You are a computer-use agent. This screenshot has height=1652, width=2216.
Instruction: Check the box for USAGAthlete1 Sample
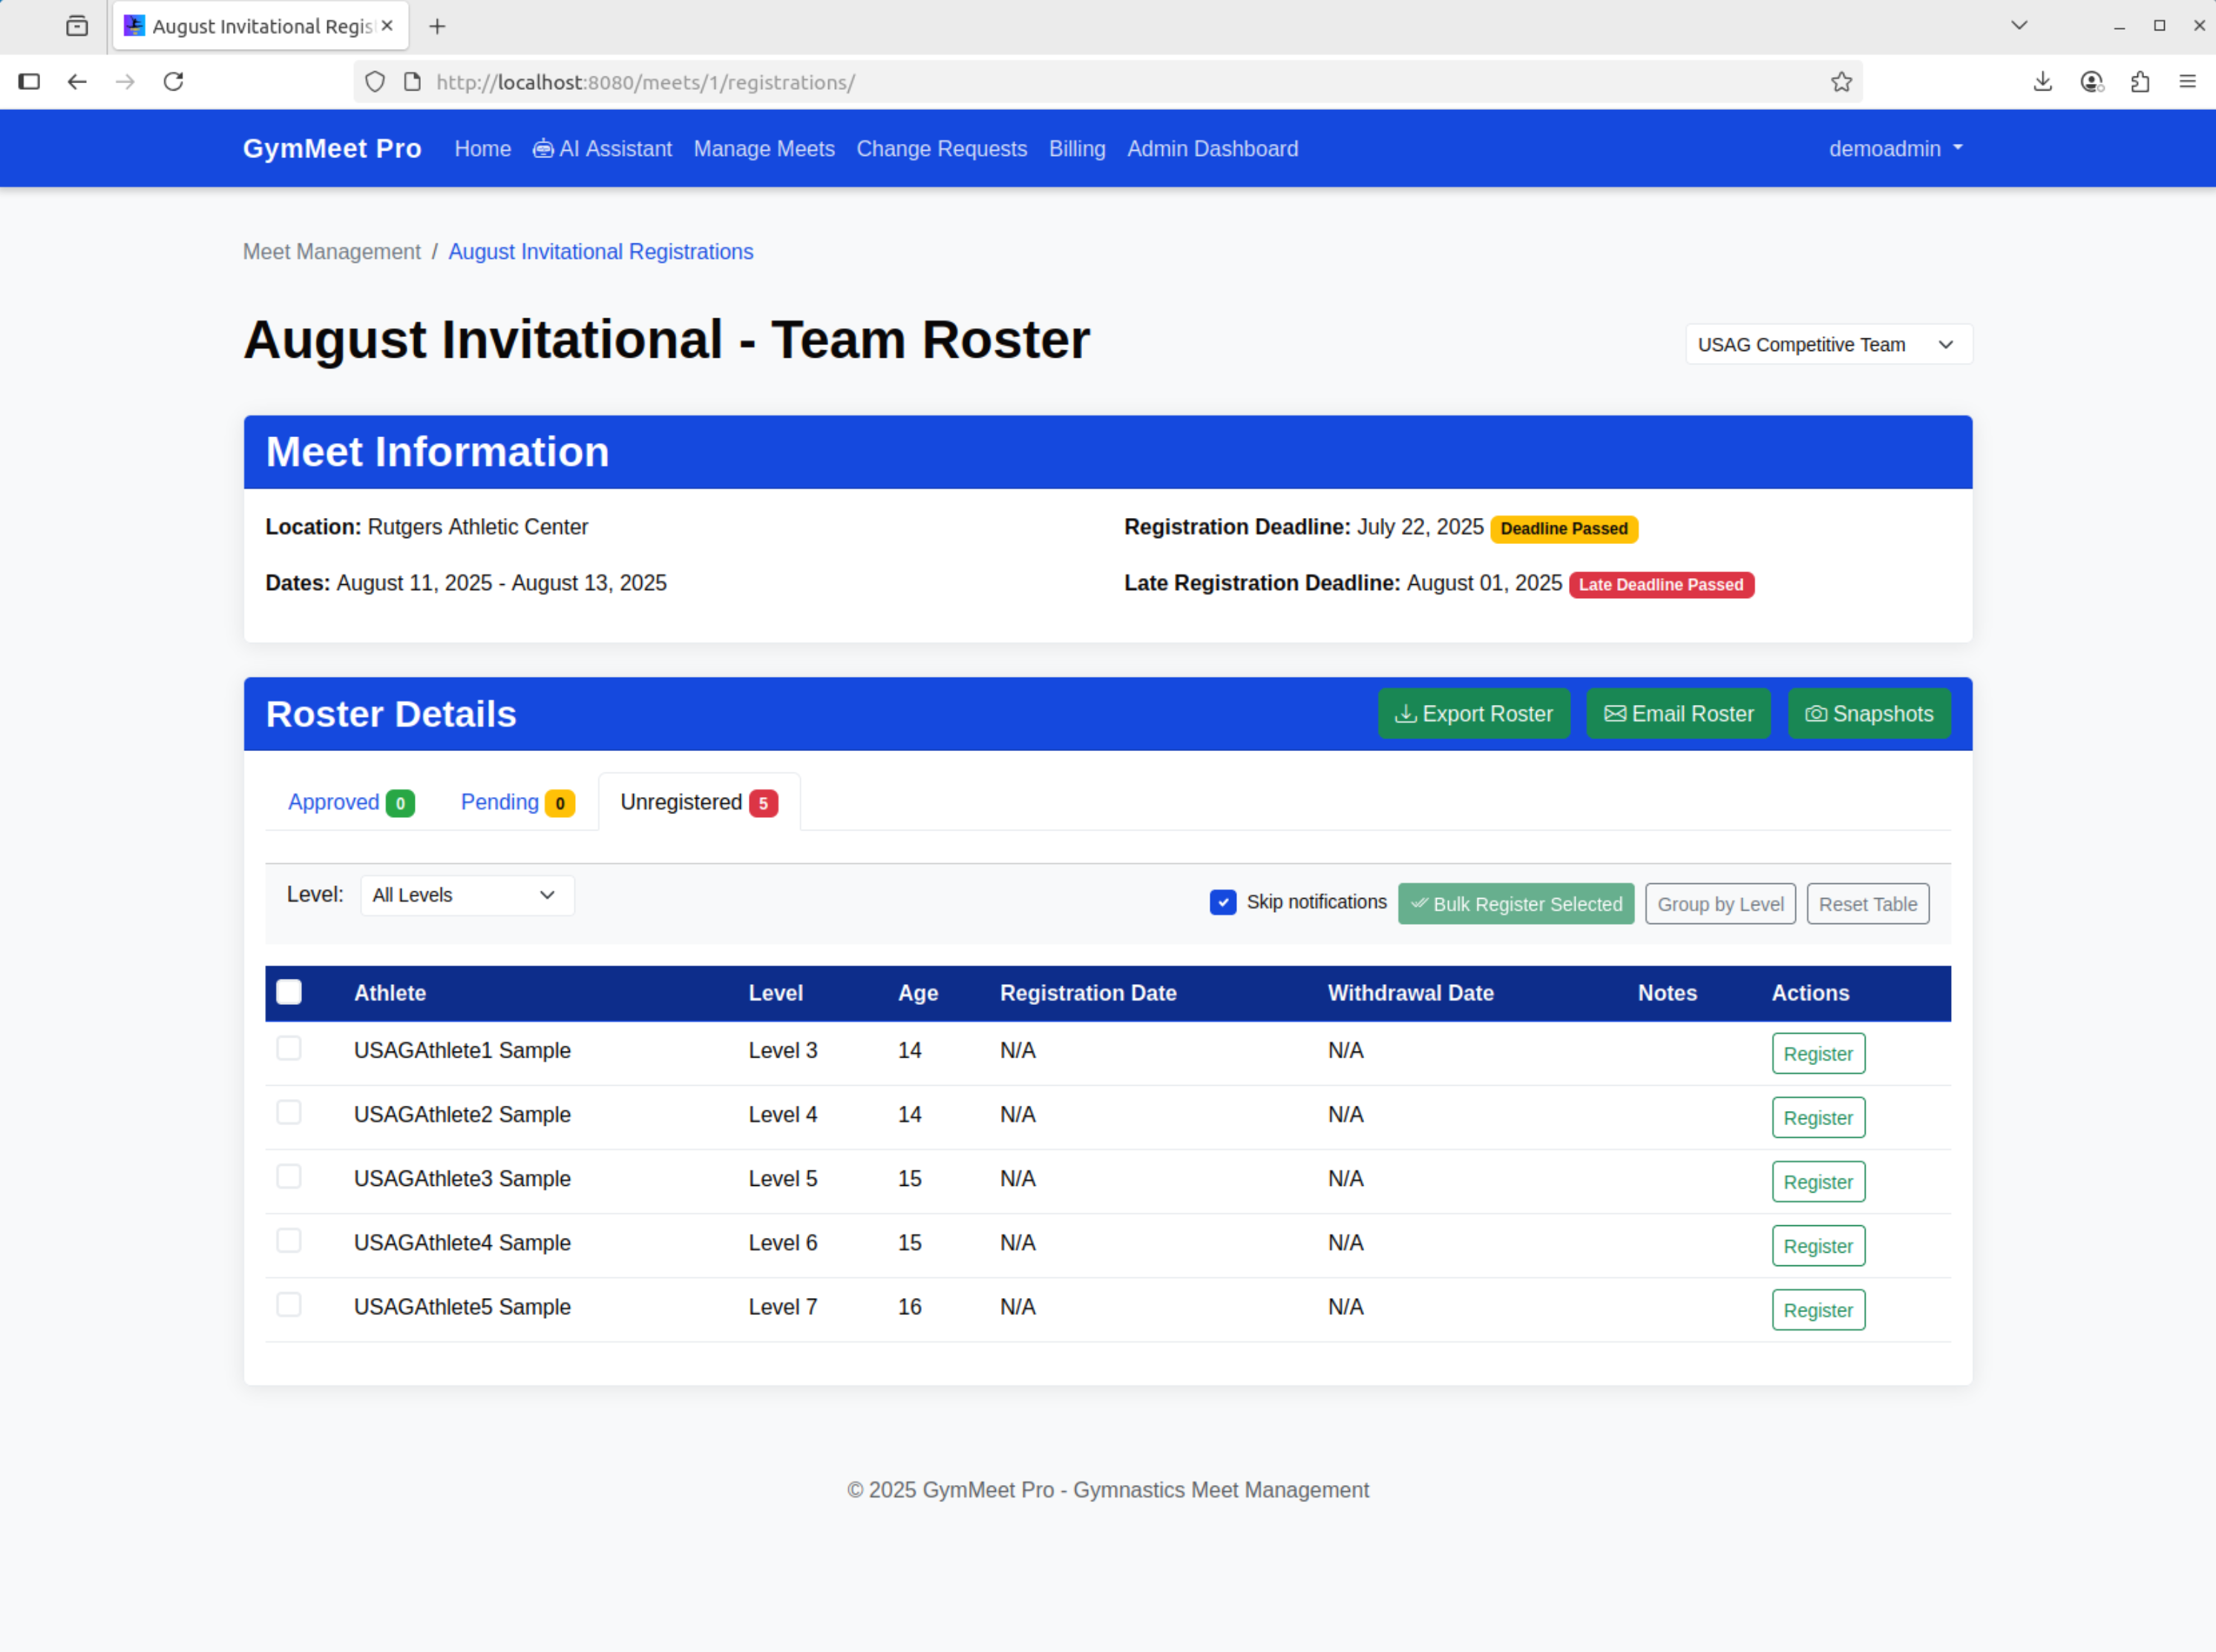tap(289, 1048)
